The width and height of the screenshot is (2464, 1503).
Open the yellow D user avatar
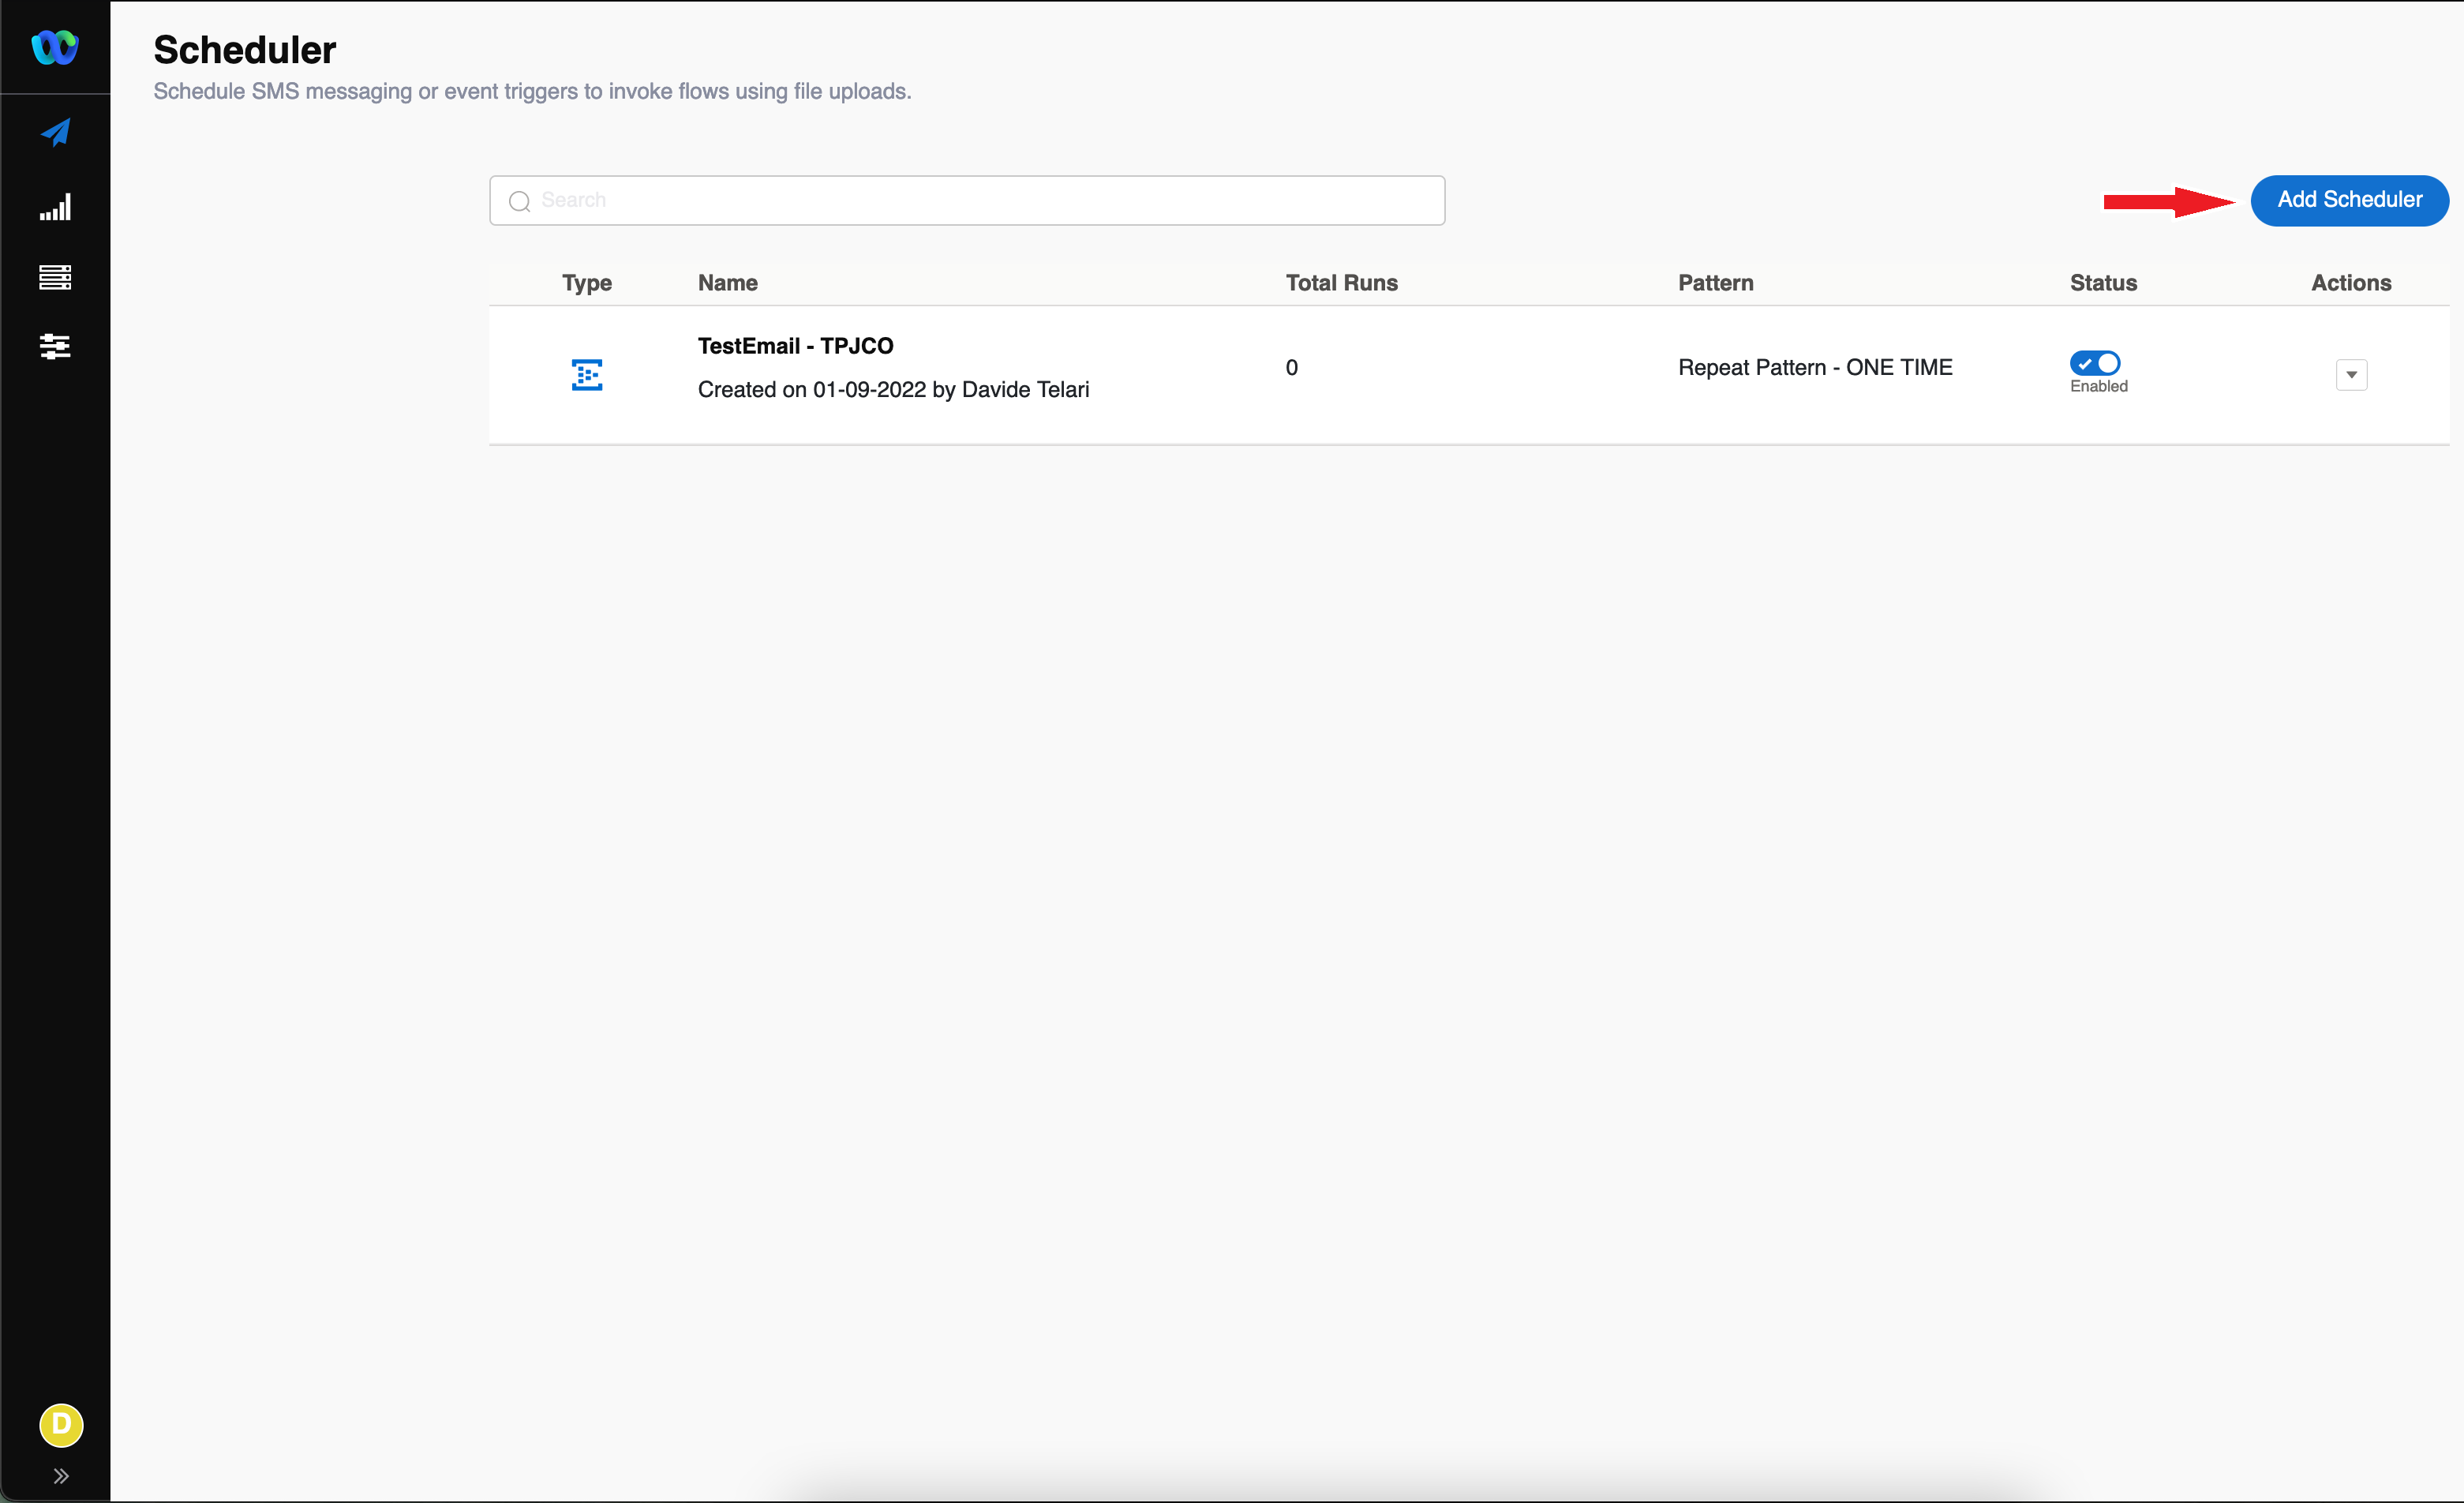[61, 1424]
